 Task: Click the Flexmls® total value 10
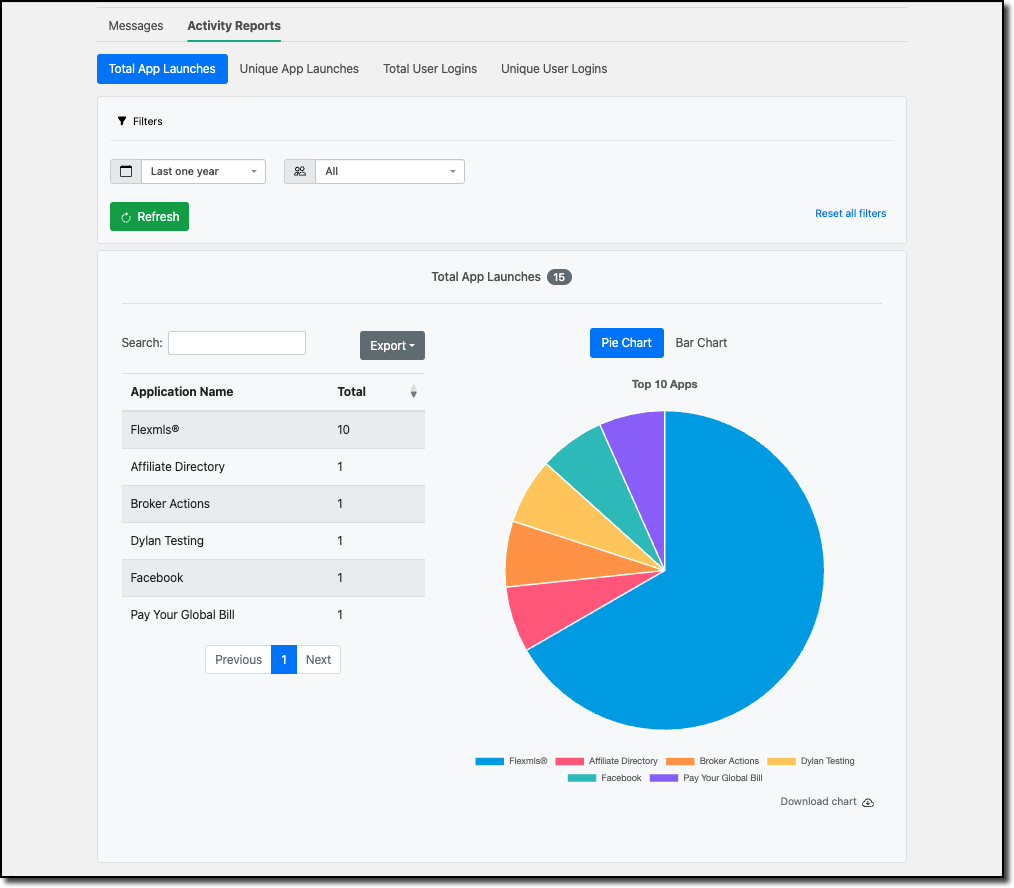click(x=343, y=429)
